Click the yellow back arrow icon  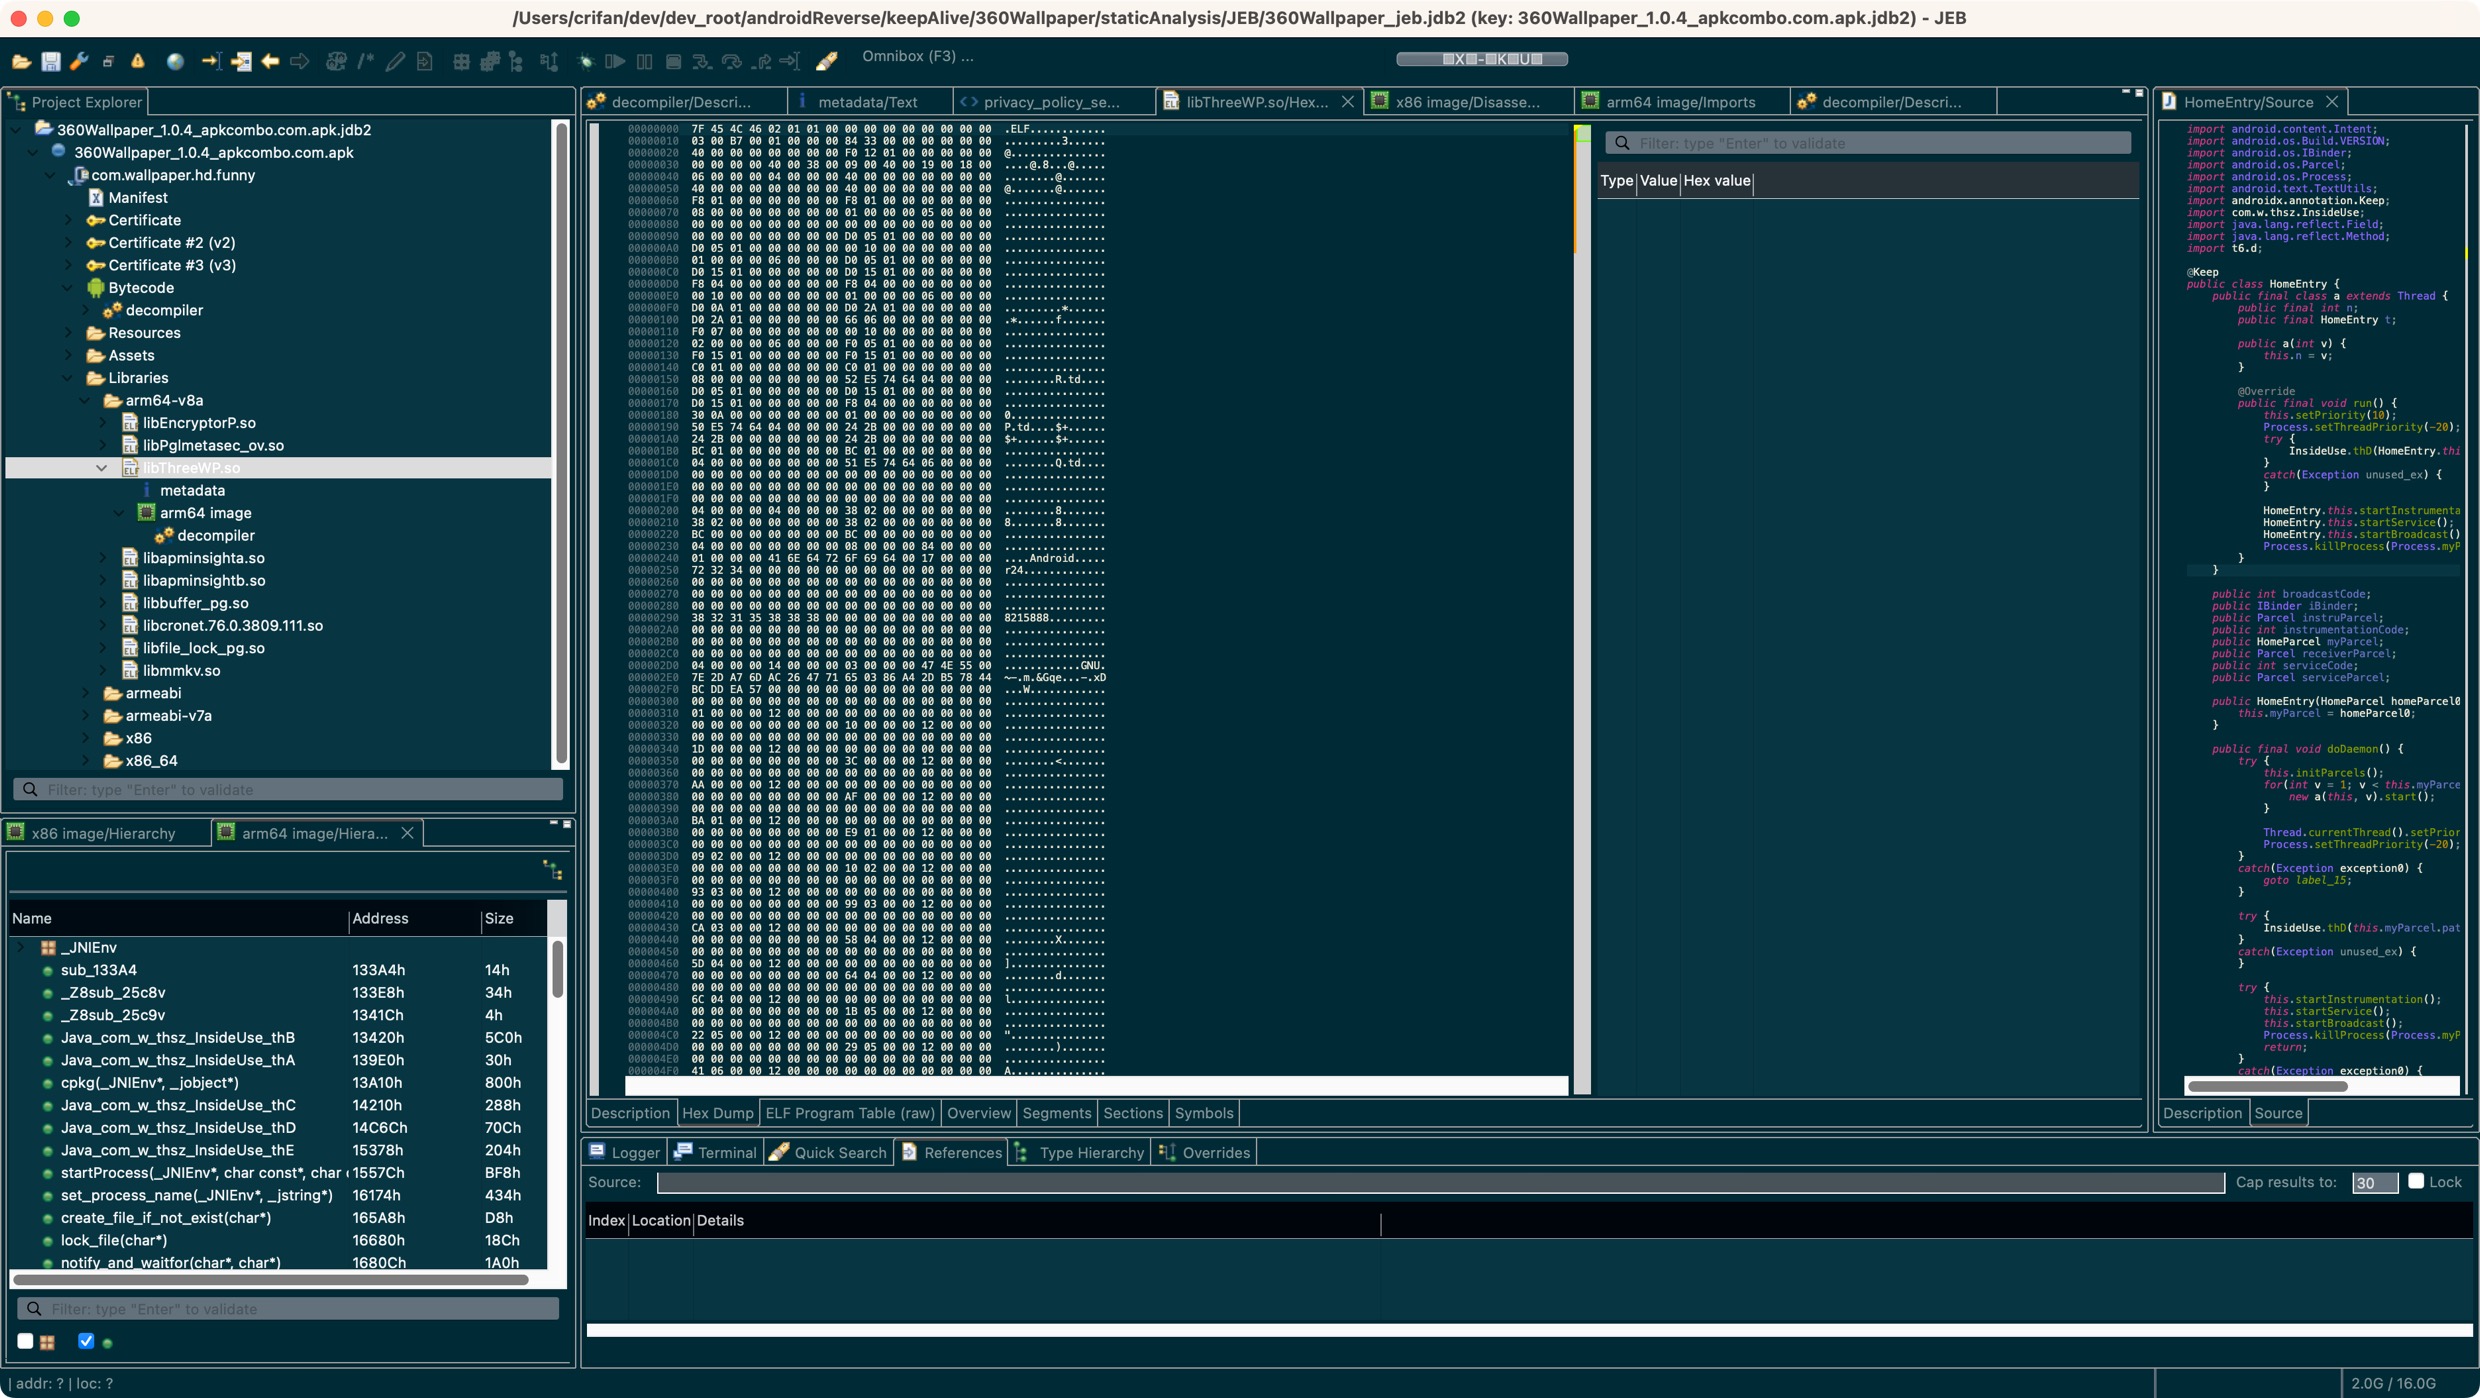click(270, 61)
